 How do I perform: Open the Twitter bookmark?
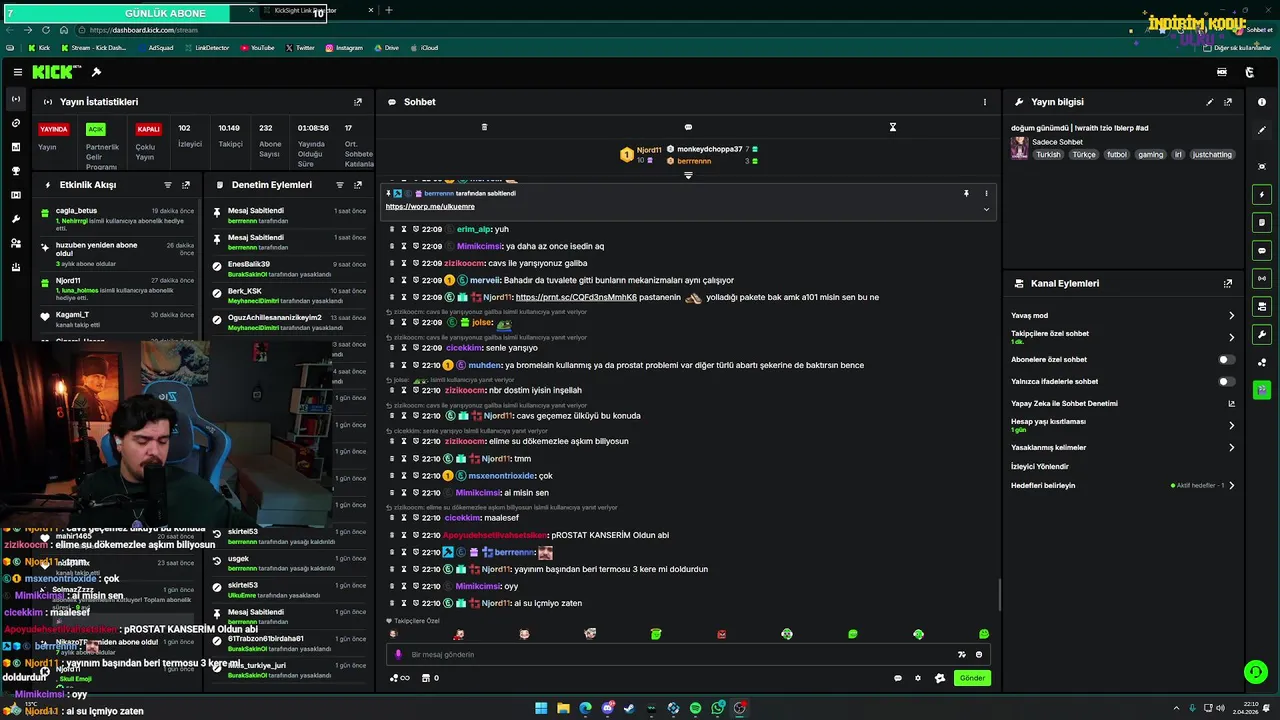pyautogui.click(x=300, y=48)
